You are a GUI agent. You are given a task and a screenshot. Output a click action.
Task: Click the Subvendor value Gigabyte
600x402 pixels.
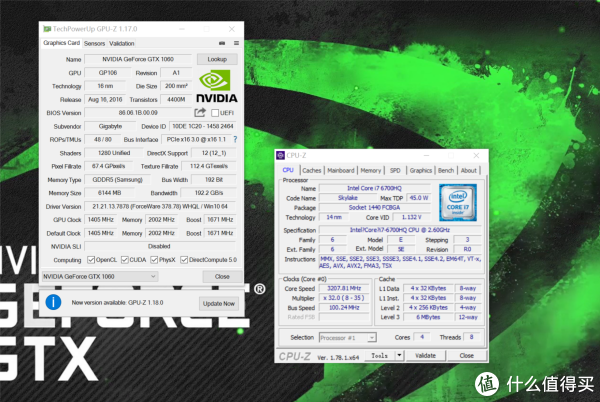pyautogui.click(x=110, y=126)
